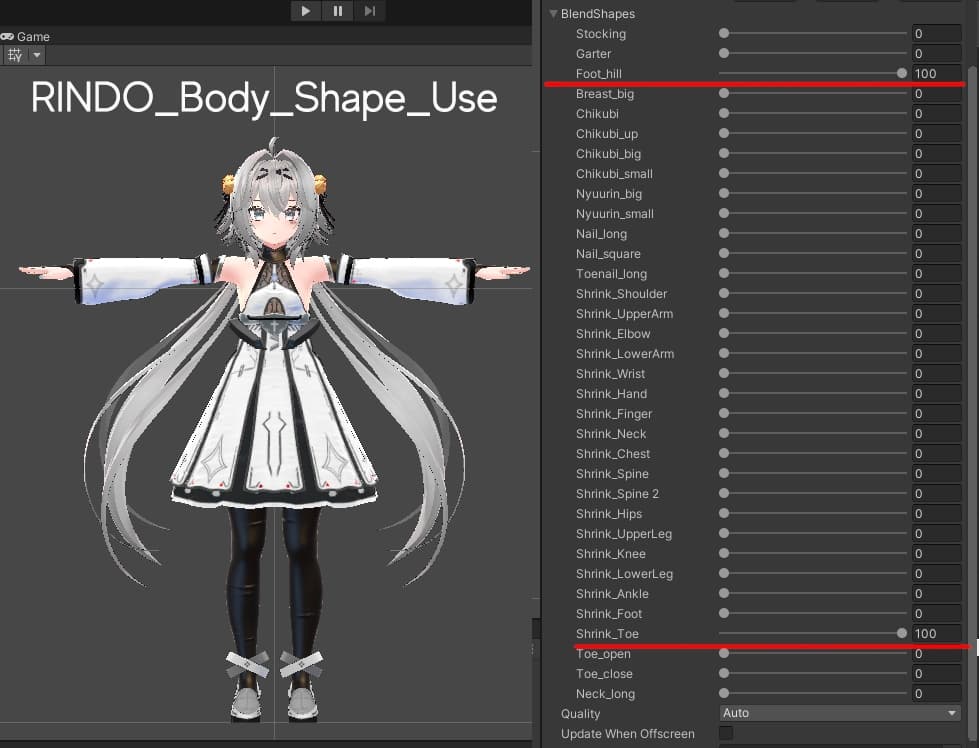This screenshot has width=979, height=748.
Task: Click the Inspector vertical scrollbar
Action: pyautogui.click(x=972, y=300)
